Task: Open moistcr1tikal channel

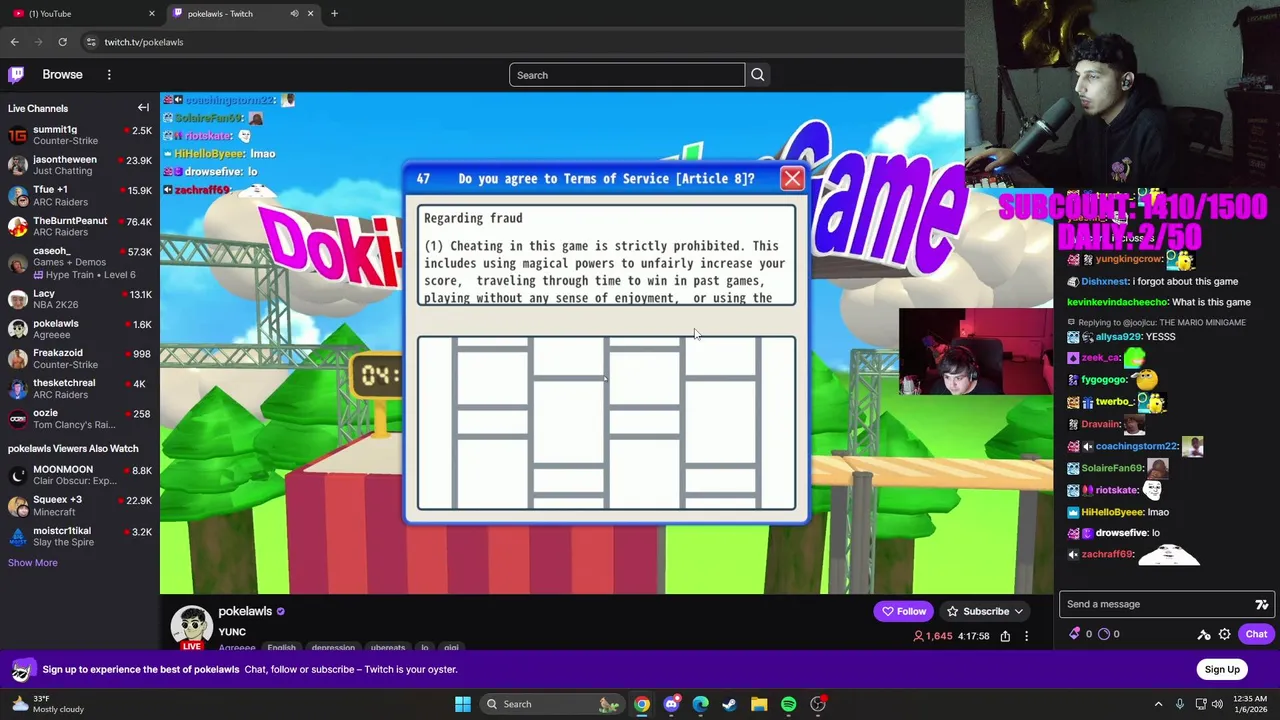Action: coord(80,536)
